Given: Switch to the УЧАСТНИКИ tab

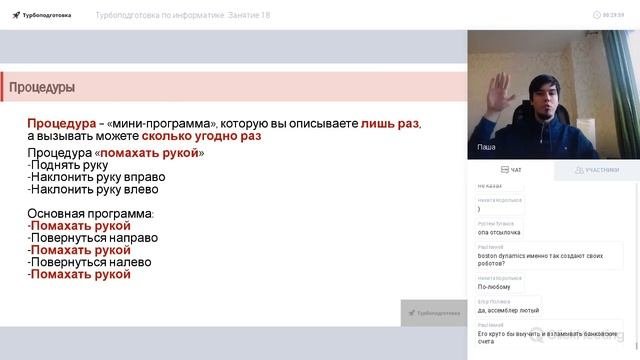Looking at the screenshot, I should tap(597, 170).
